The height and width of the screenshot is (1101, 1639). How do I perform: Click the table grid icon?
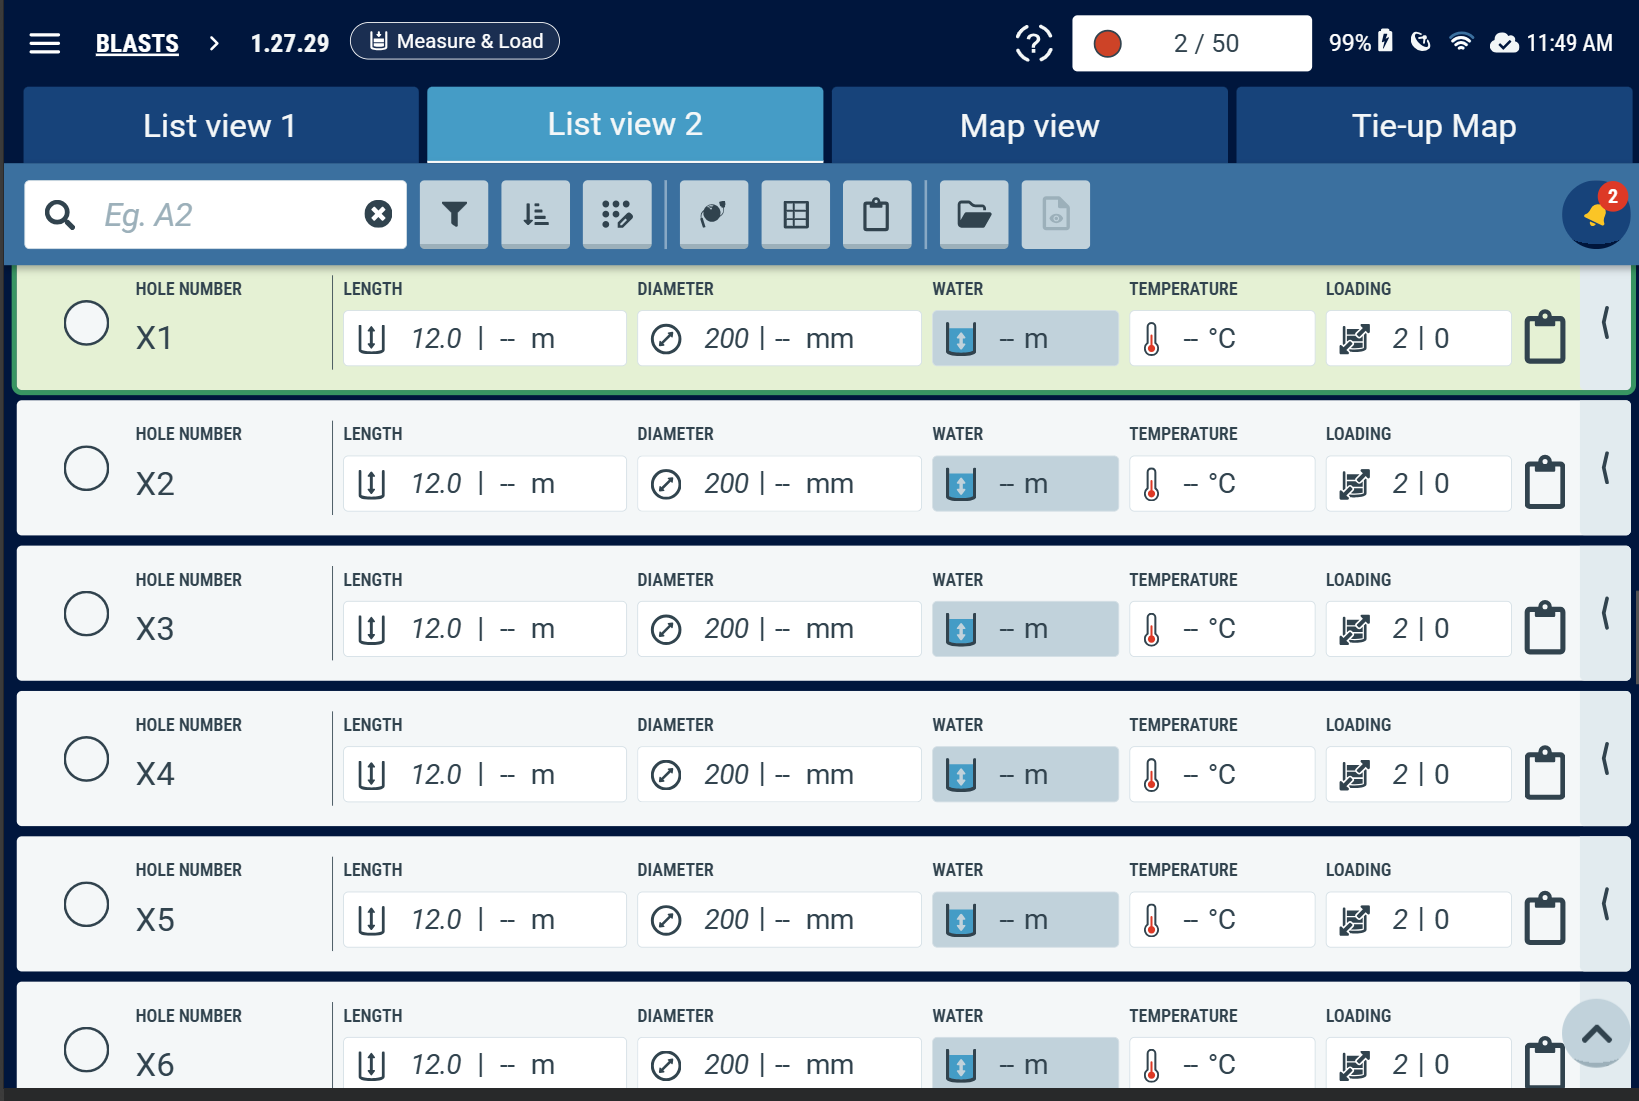796,214
